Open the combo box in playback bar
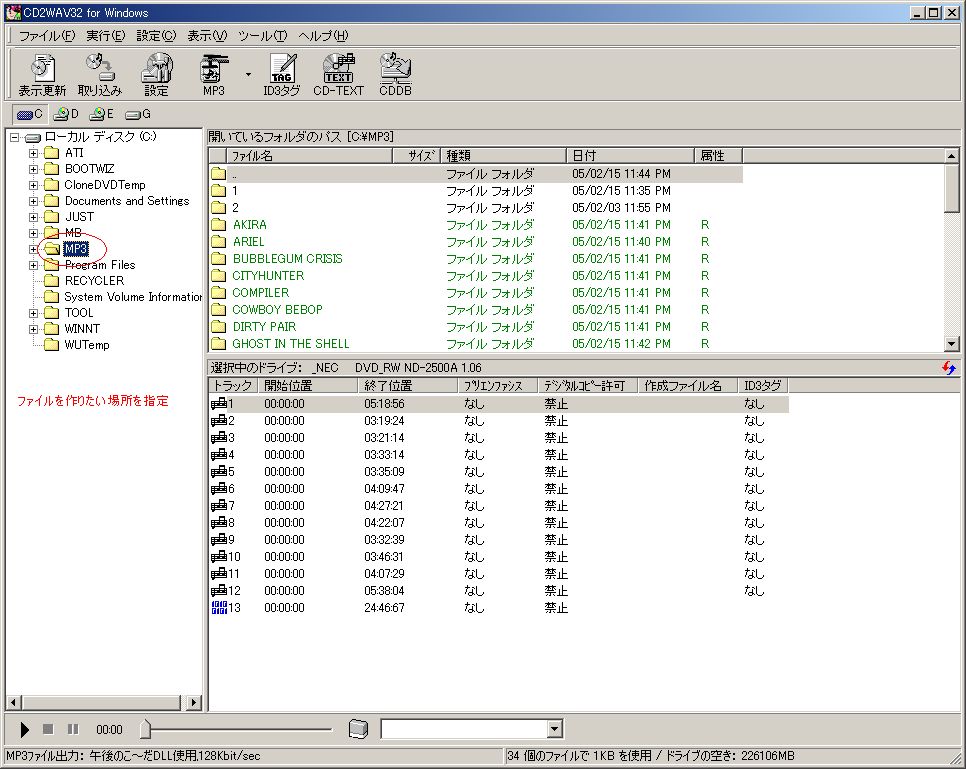 (x=555, y=730)
